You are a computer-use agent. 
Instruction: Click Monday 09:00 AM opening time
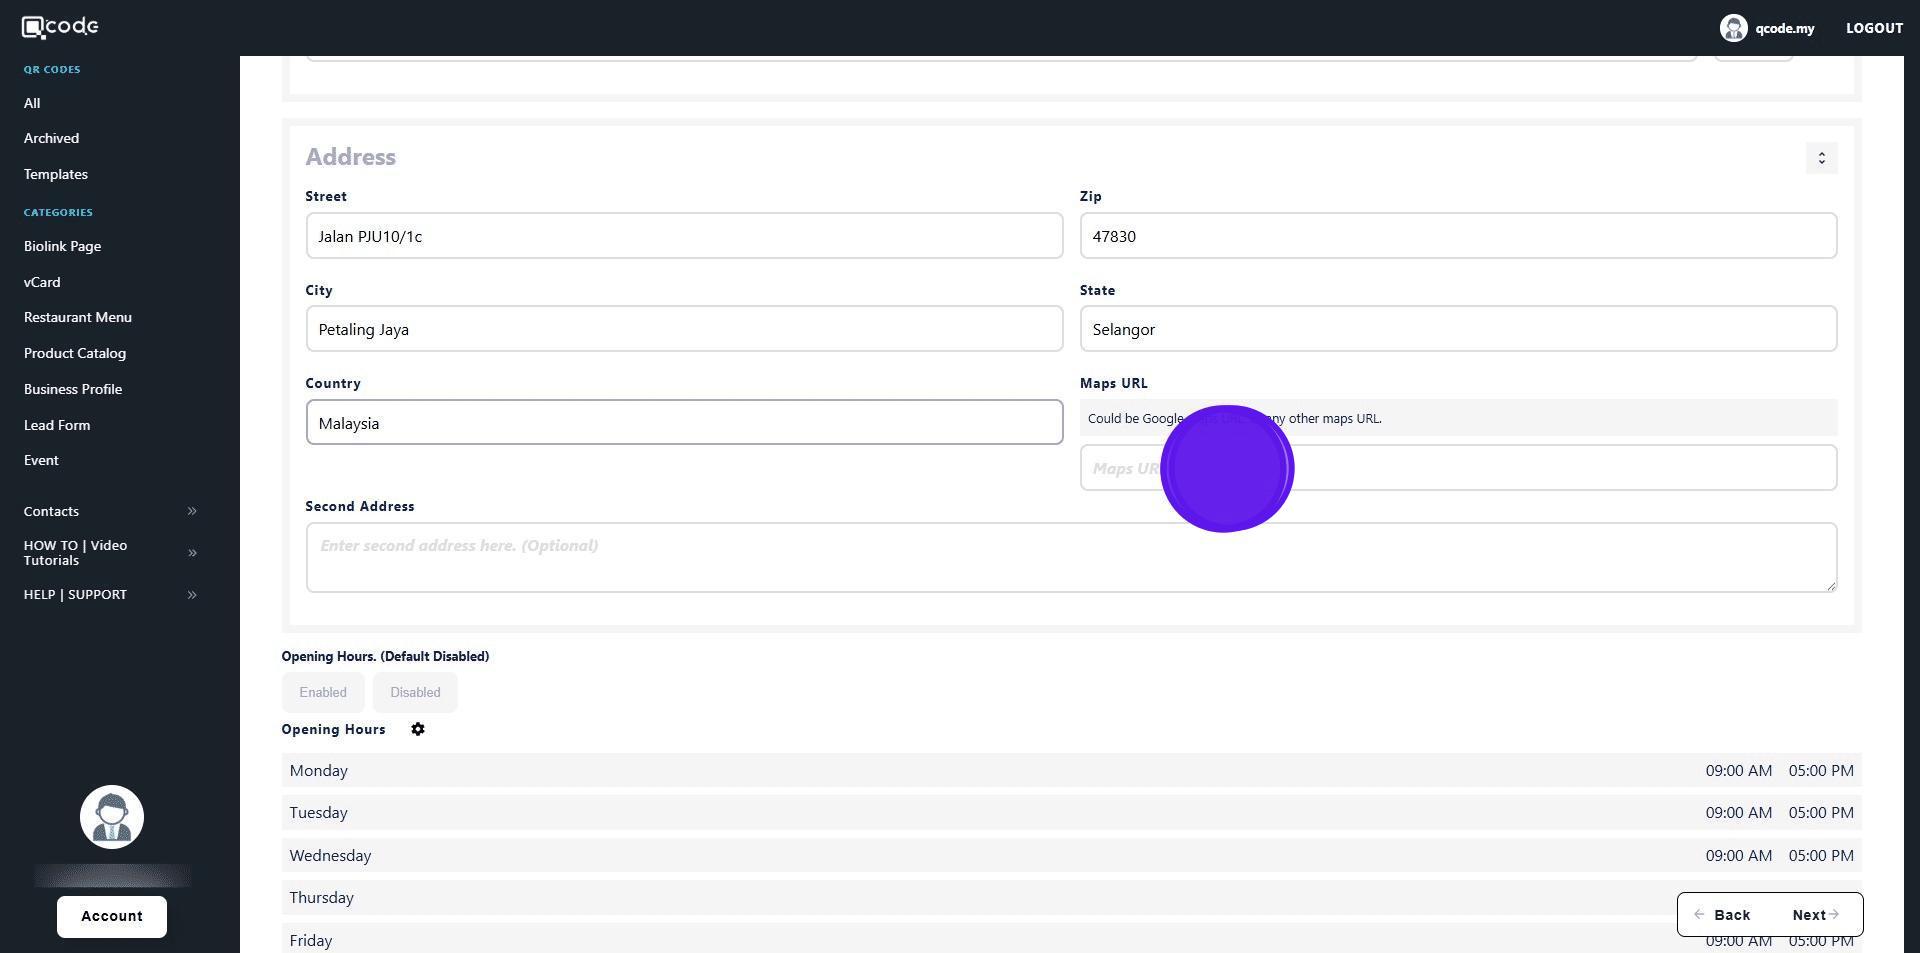click(x=1738, y=771)
